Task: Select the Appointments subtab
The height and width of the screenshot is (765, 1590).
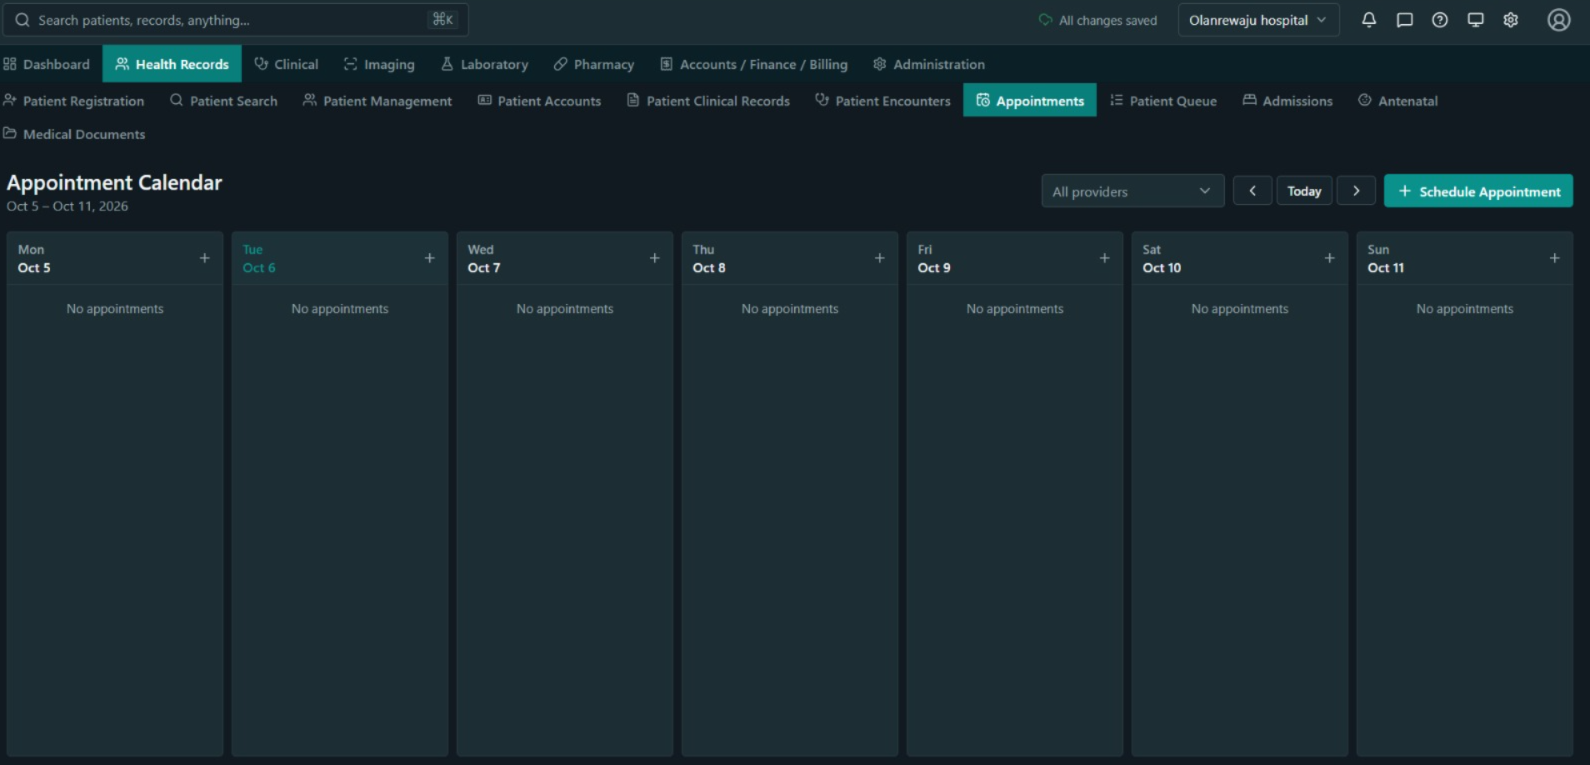Action: (x=1030, y=101)
